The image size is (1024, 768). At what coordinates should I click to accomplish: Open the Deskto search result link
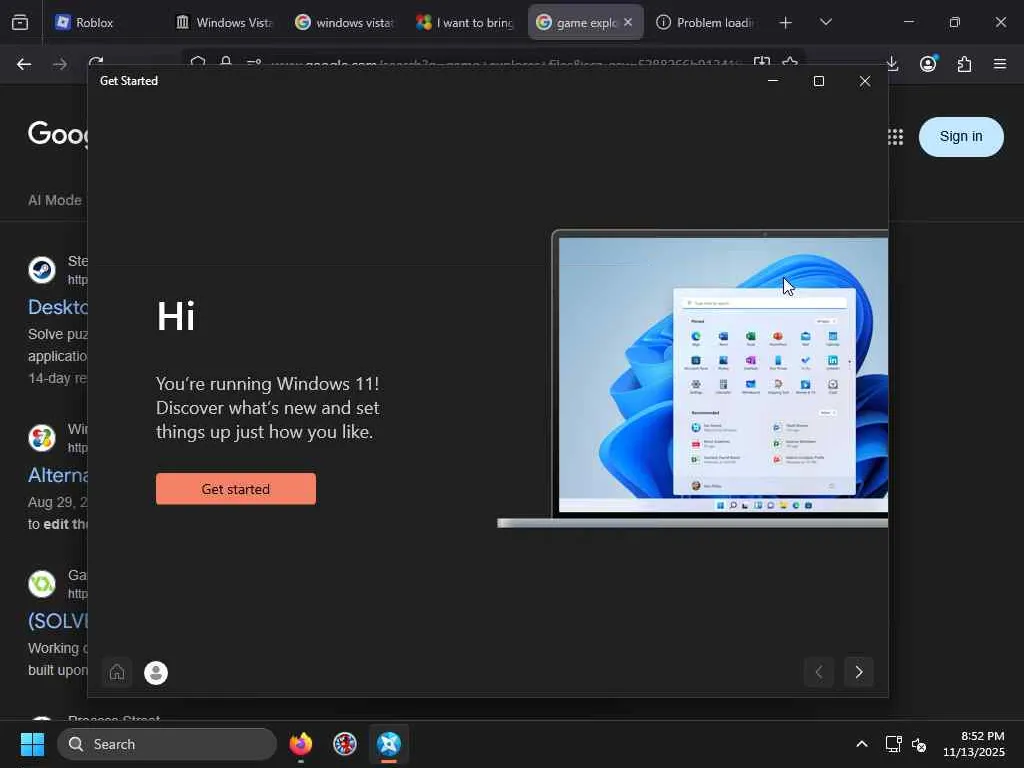pyautogui.click(x=57, y=307)
